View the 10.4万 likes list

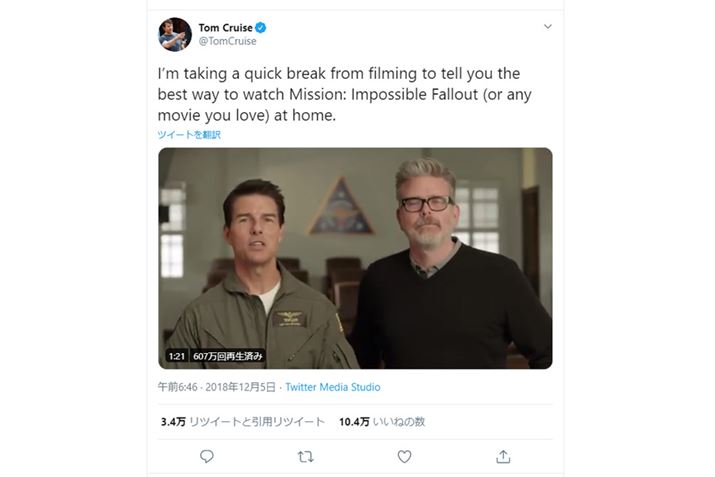(382, 422)
